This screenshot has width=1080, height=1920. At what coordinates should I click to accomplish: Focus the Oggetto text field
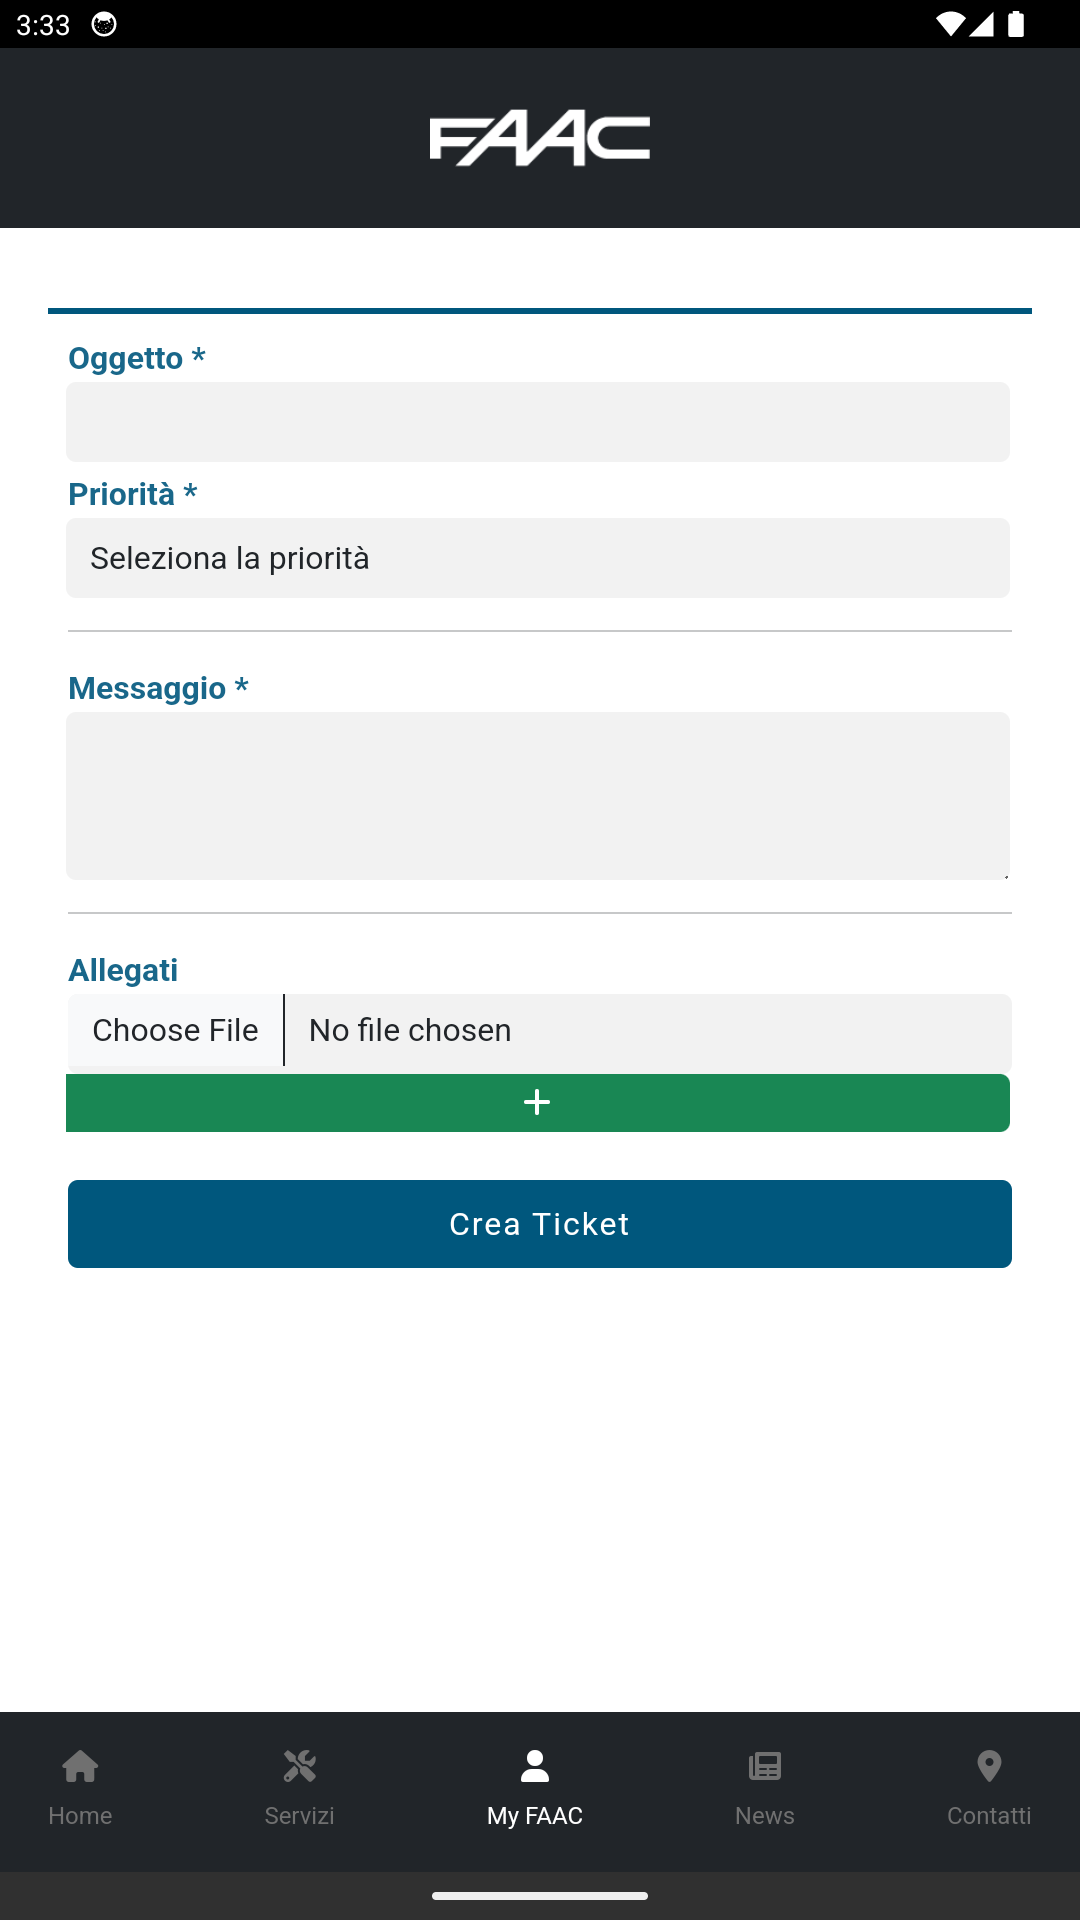[538, 422]
